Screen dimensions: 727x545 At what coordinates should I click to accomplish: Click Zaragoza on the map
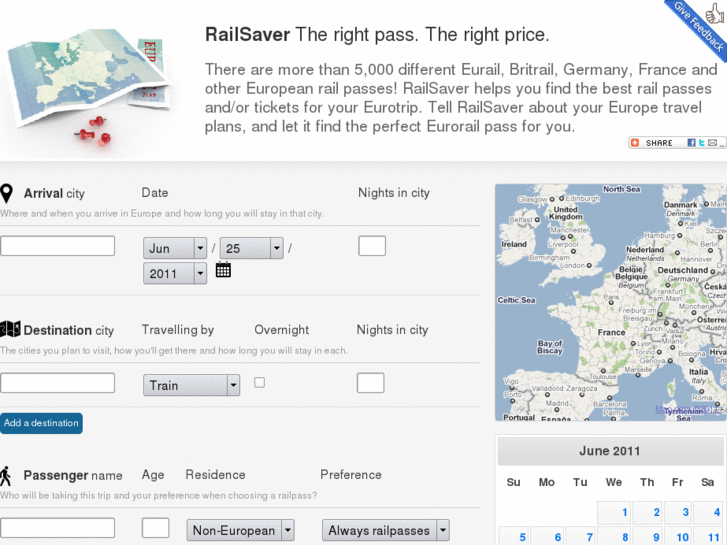(x=581, y=390)
